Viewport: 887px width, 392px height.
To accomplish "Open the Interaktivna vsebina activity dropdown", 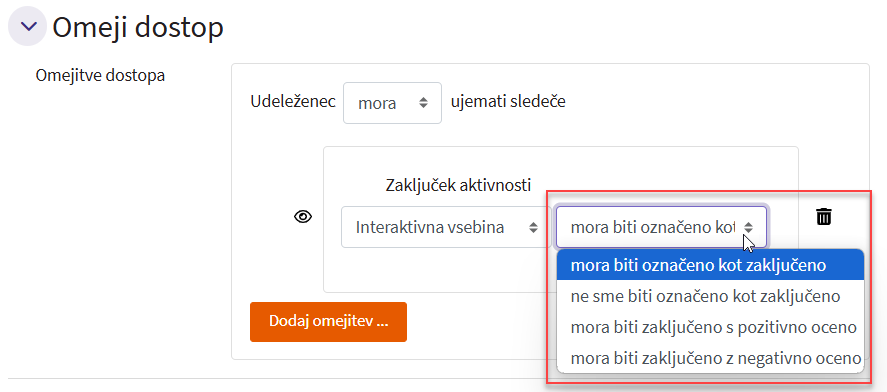I will pyautogui.click(x=446, y=227).
